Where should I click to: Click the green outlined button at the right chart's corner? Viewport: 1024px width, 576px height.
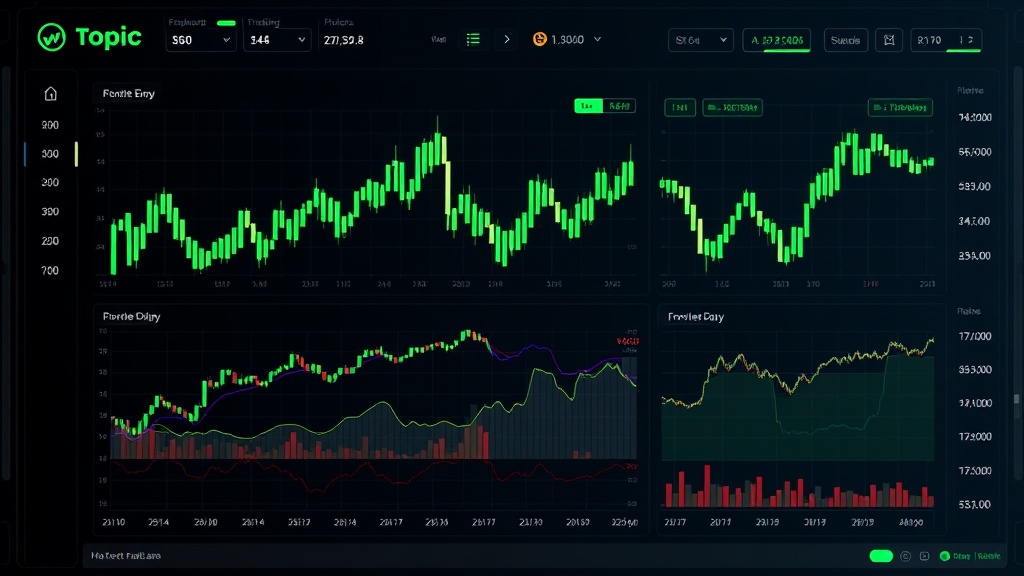point(900,107)
